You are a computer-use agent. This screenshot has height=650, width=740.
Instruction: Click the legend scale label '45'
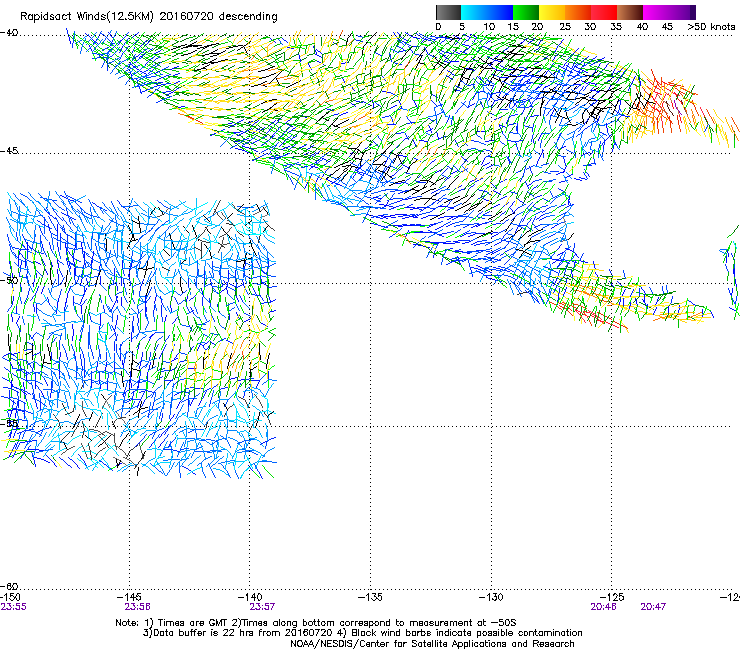[667, 27]
